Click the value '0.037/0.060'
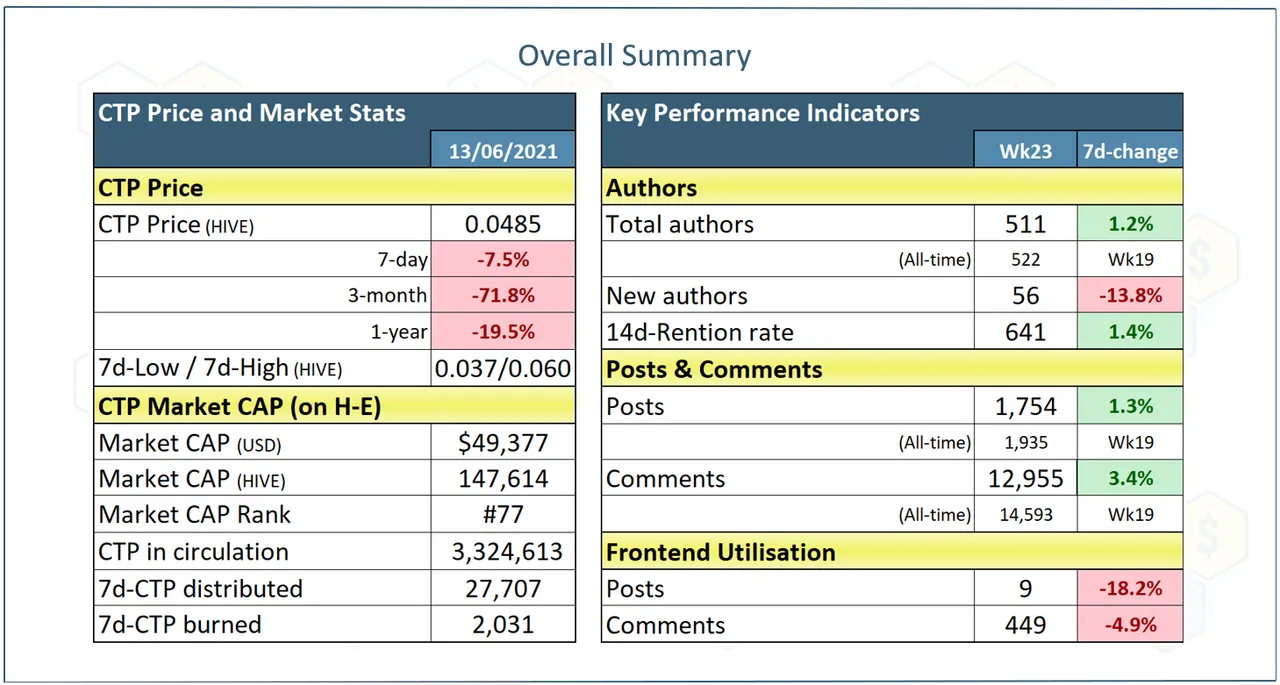 point(503,368)
